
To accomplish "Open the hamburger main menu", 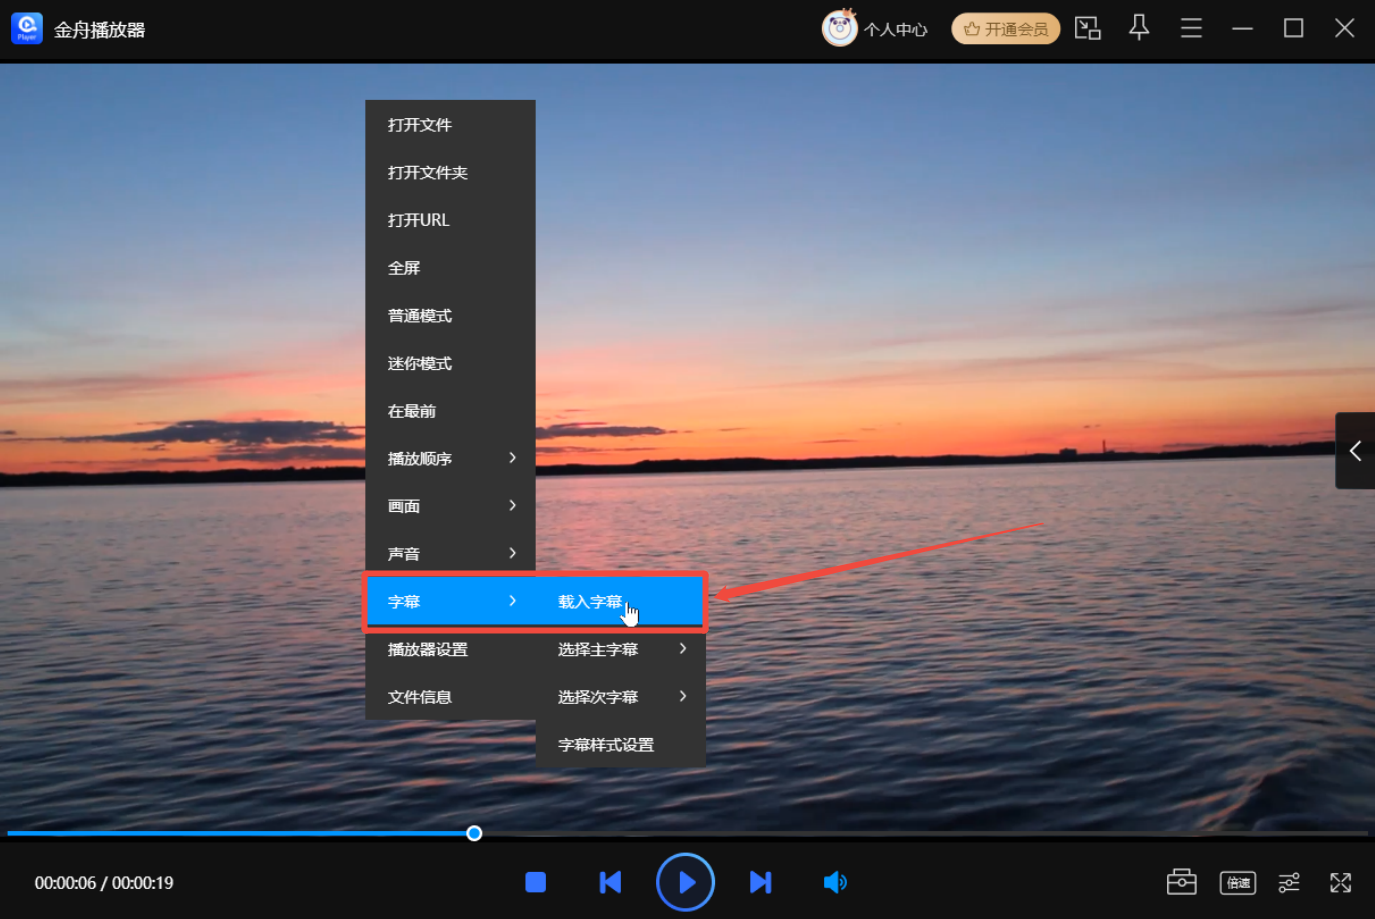I will (x=1191, y=28).
